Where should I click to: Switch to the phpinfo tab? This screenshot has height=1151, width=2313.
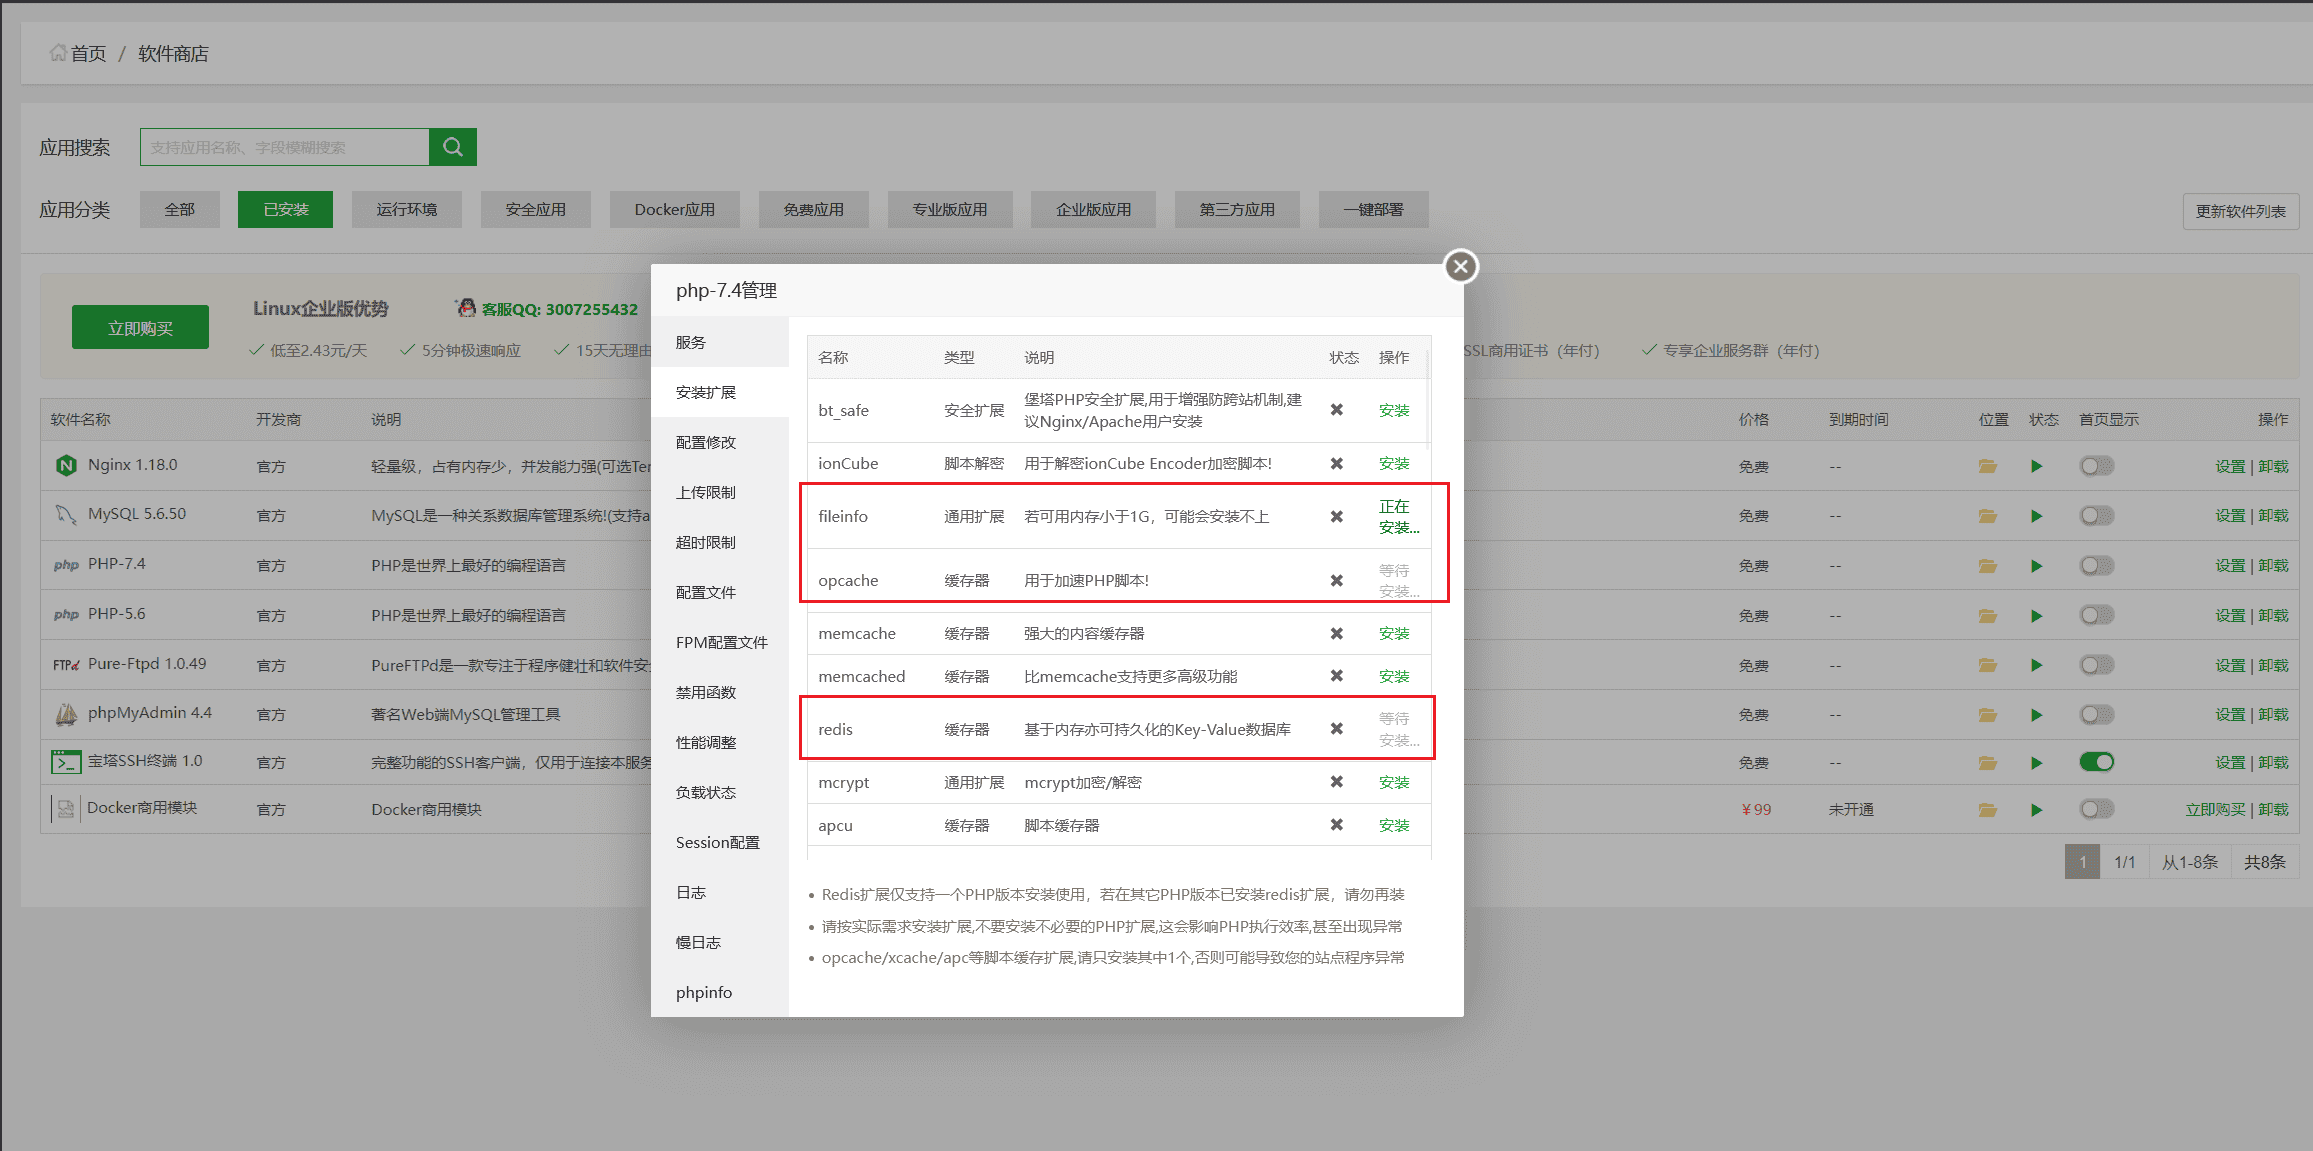[x=703, y=991]
